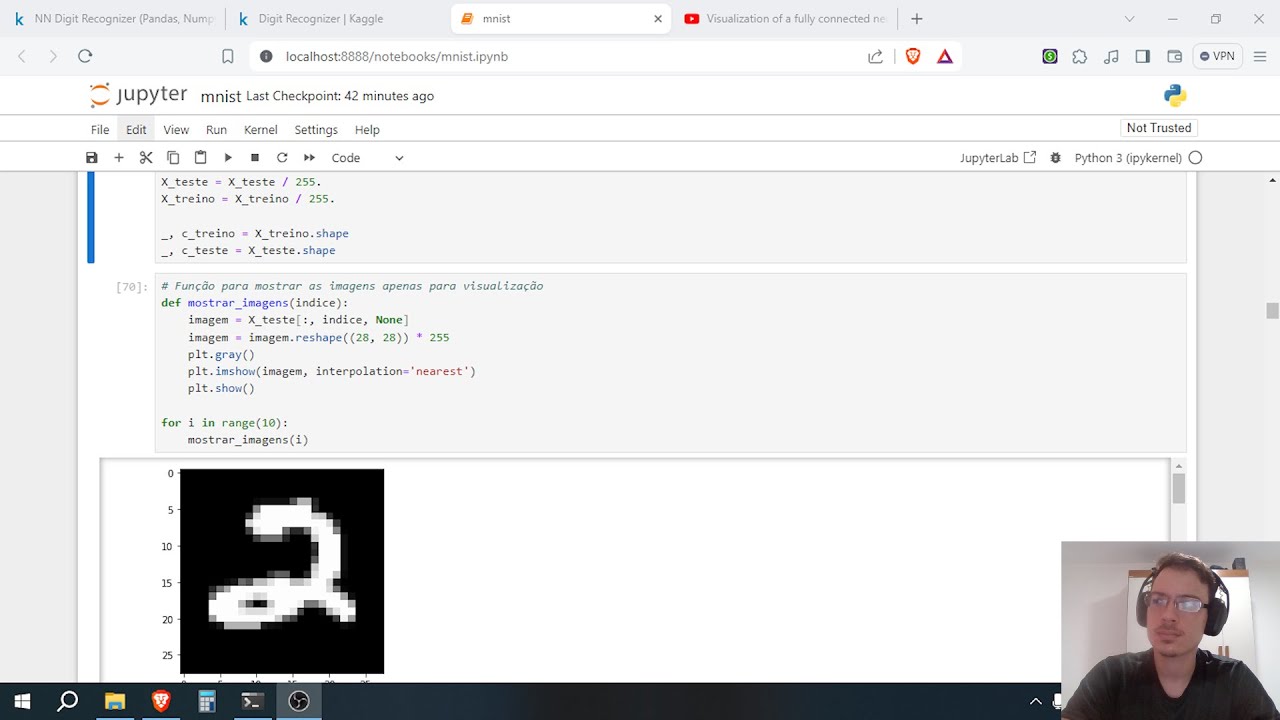
Task: Click the plt.show() code line
Action: coord(221,388)
